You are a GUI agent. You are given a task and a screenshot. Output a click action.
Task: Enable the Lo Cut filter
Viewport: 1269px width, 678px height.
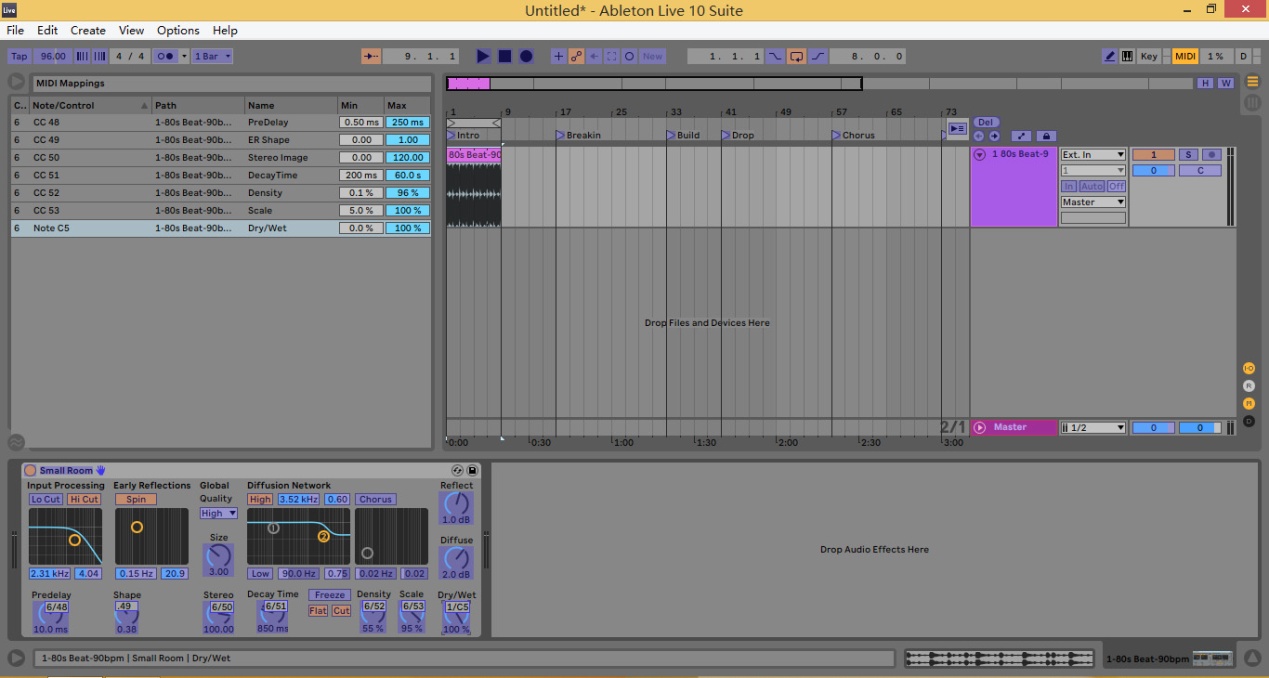(45, 499)
